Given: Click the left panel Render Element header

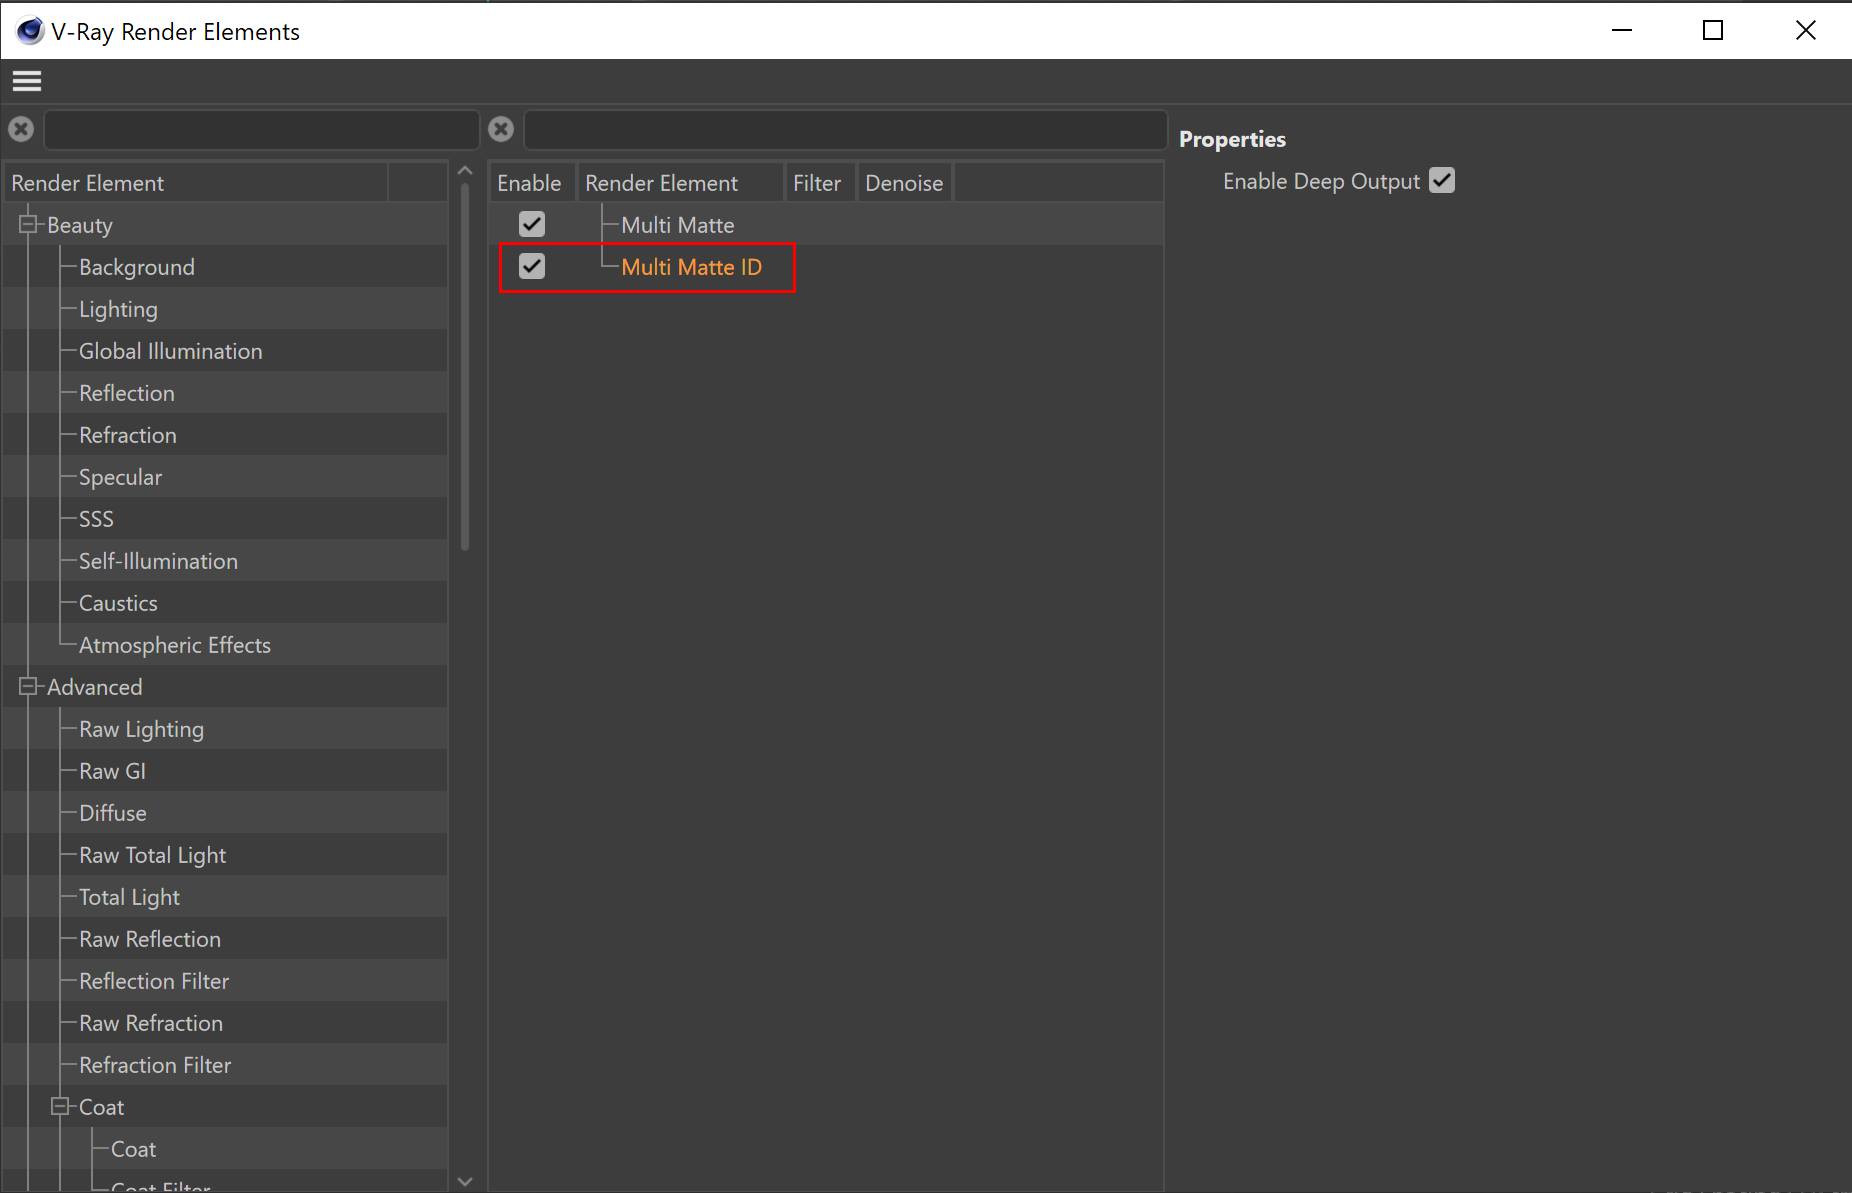Looking at the screenshot, I should [x=196, y=183].
